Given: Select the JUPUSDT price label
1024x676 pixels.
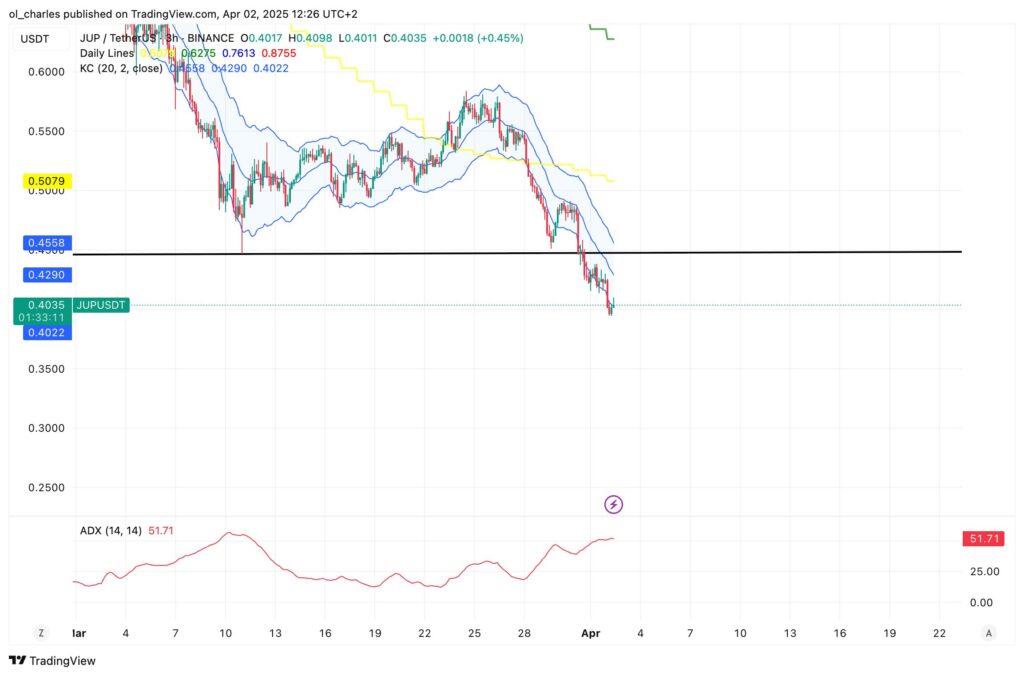Looking at the screenshot, I should click(x=100, y=305).
